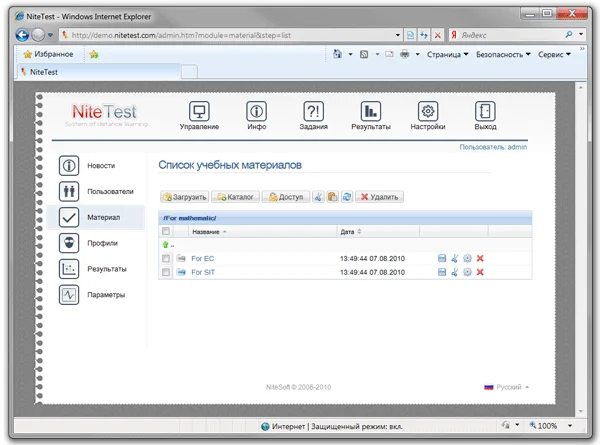The image size is (600, 445).
Task: Open the Результаты chart icon in top navigation
Action: 371,112
